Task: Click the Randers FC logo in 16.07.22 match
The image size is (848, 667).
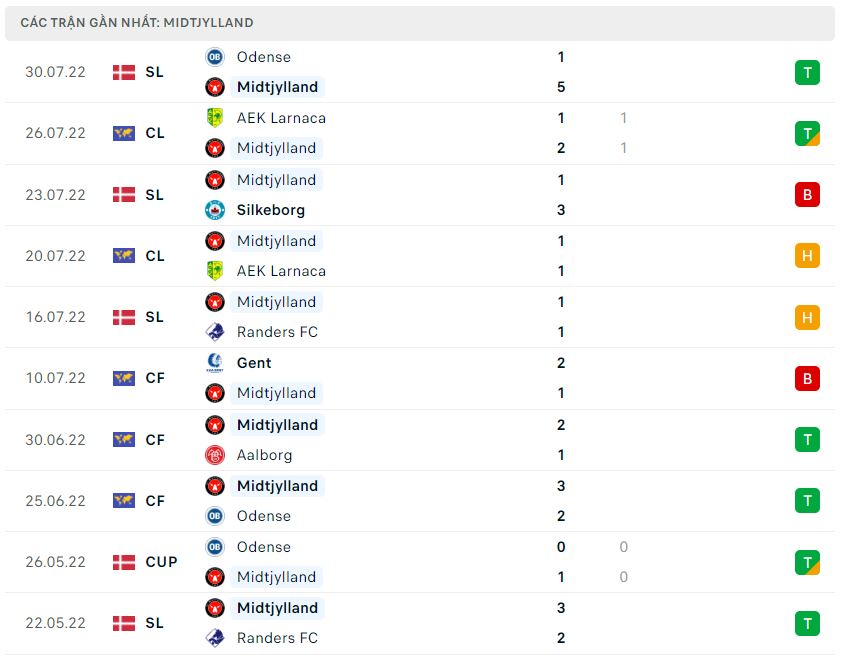Action: [x=214, y=332]
